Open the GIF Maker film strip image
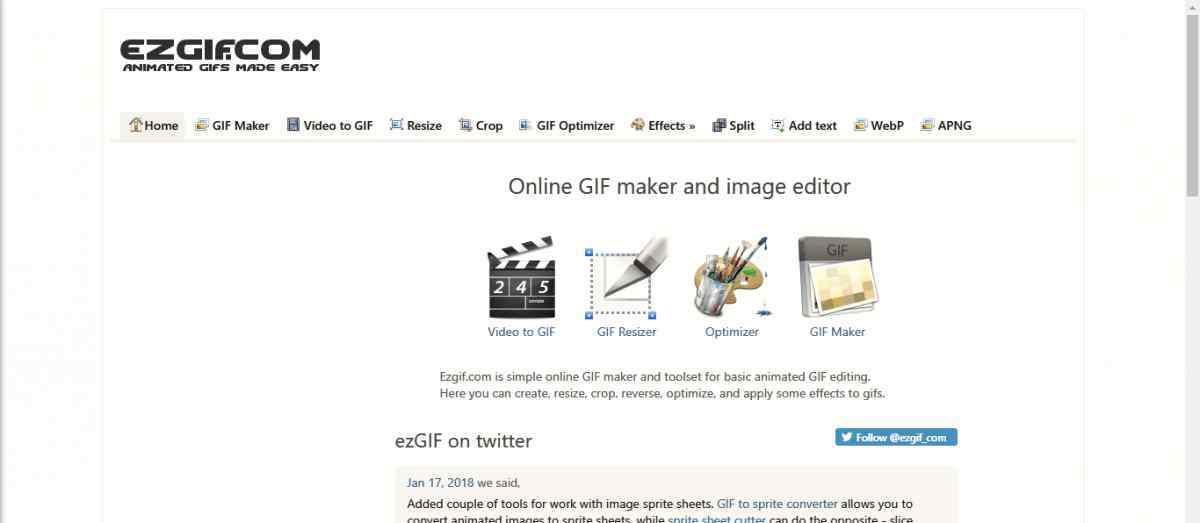The height and width of the screenshot is (523, 1200). click(837, 277)
